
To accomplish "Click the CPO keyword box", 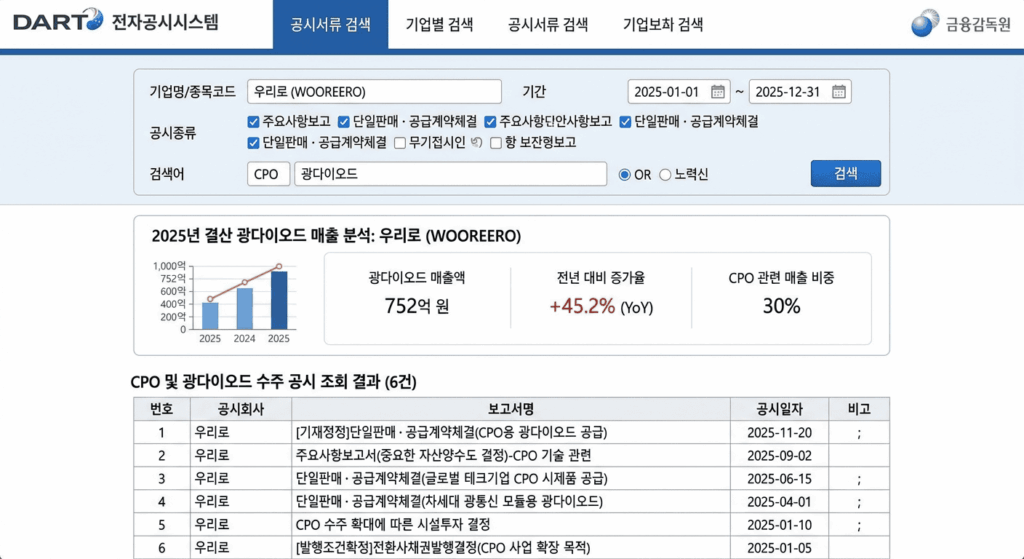I will point(268,174).
